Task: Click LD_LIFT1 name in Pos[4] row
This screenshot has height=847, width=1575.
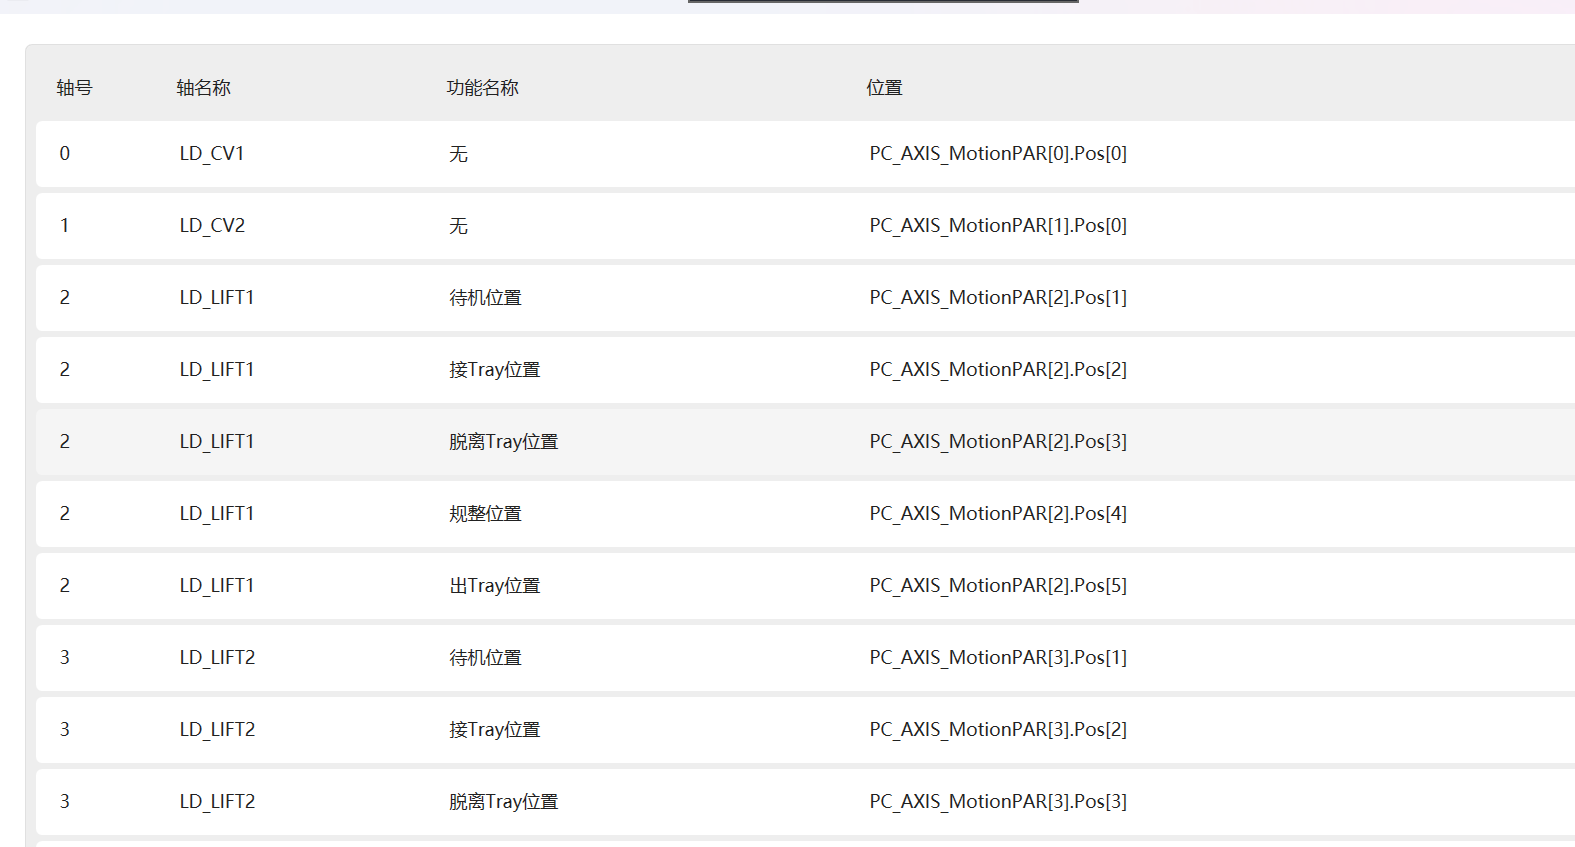Action: pyautogui.click(x=217, y=514)
